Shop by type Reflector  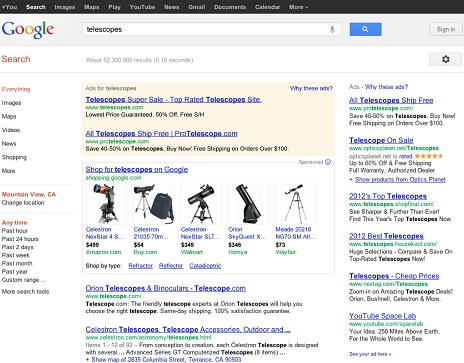[171, 266]
